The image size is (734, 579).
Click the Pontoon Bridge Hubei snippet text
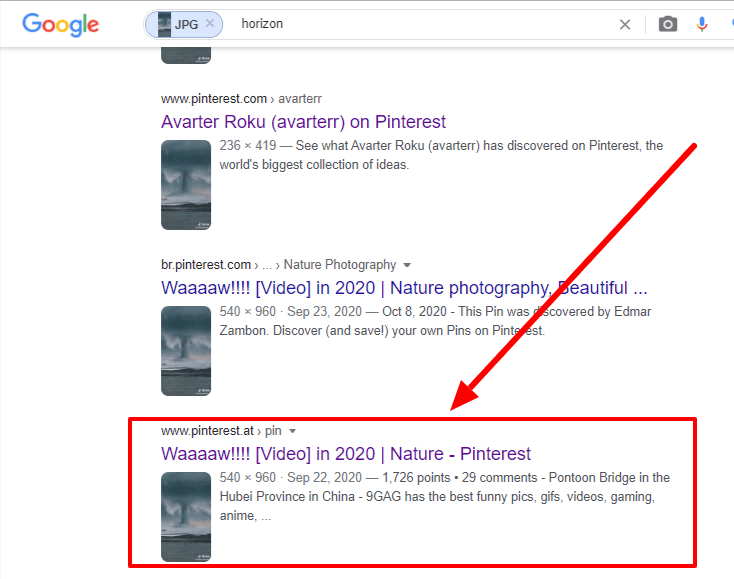click(445, 497)
